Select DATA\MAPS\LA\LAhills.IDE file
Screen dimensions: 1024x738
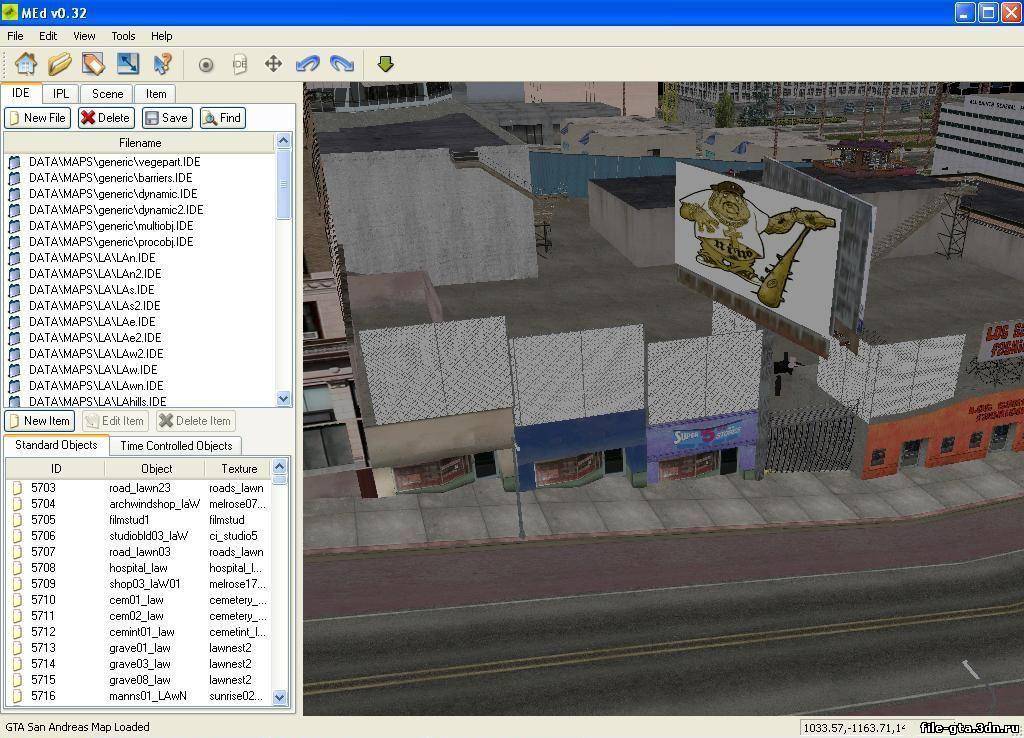pyautogui.click(x=97, y=402)
